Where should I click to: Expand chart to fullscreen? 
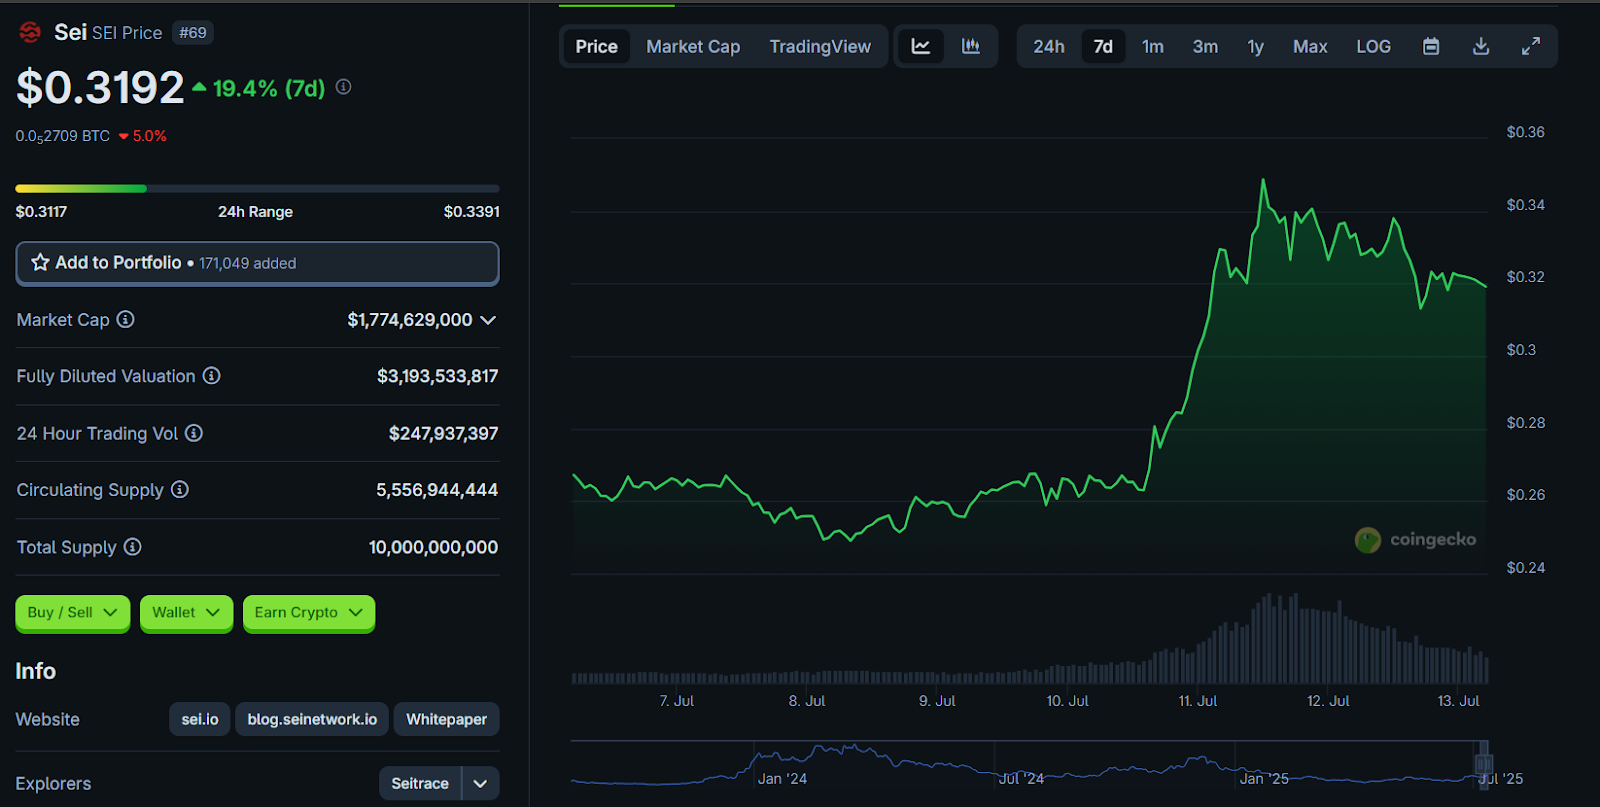1531,46
